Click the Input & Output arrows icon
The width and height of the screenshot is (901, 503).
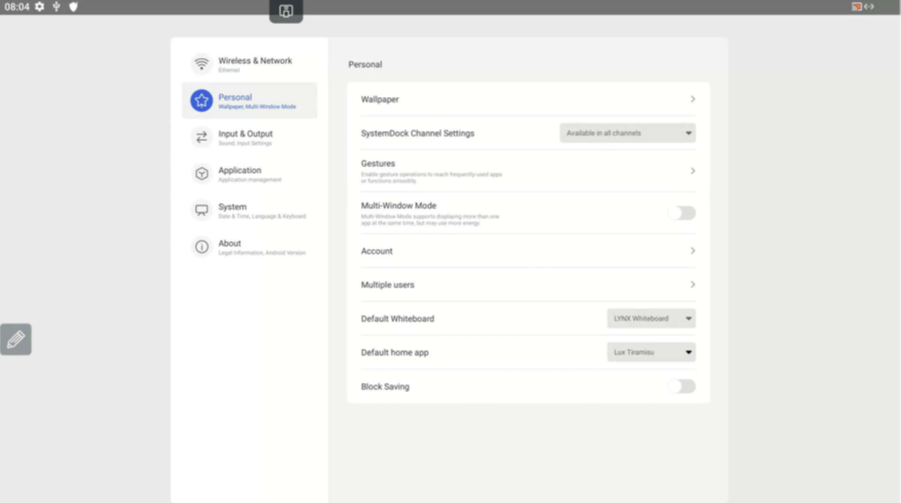pyautogui.click(x=202, y=137)
